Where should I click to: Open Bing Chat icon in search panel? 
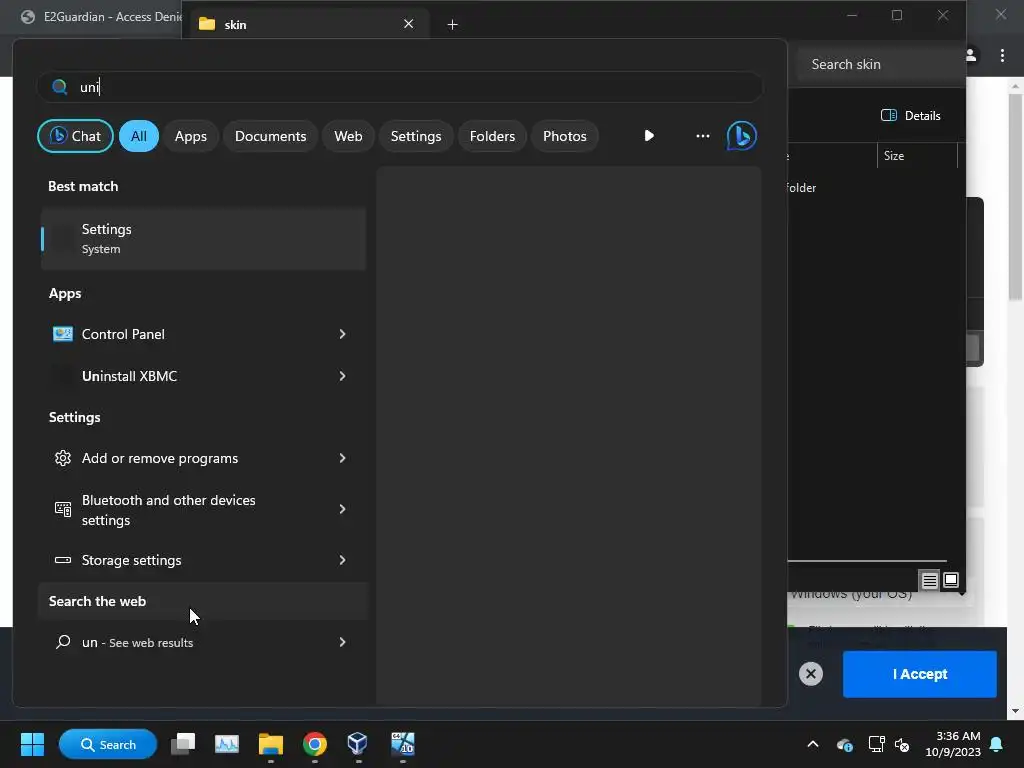point(741,136)
